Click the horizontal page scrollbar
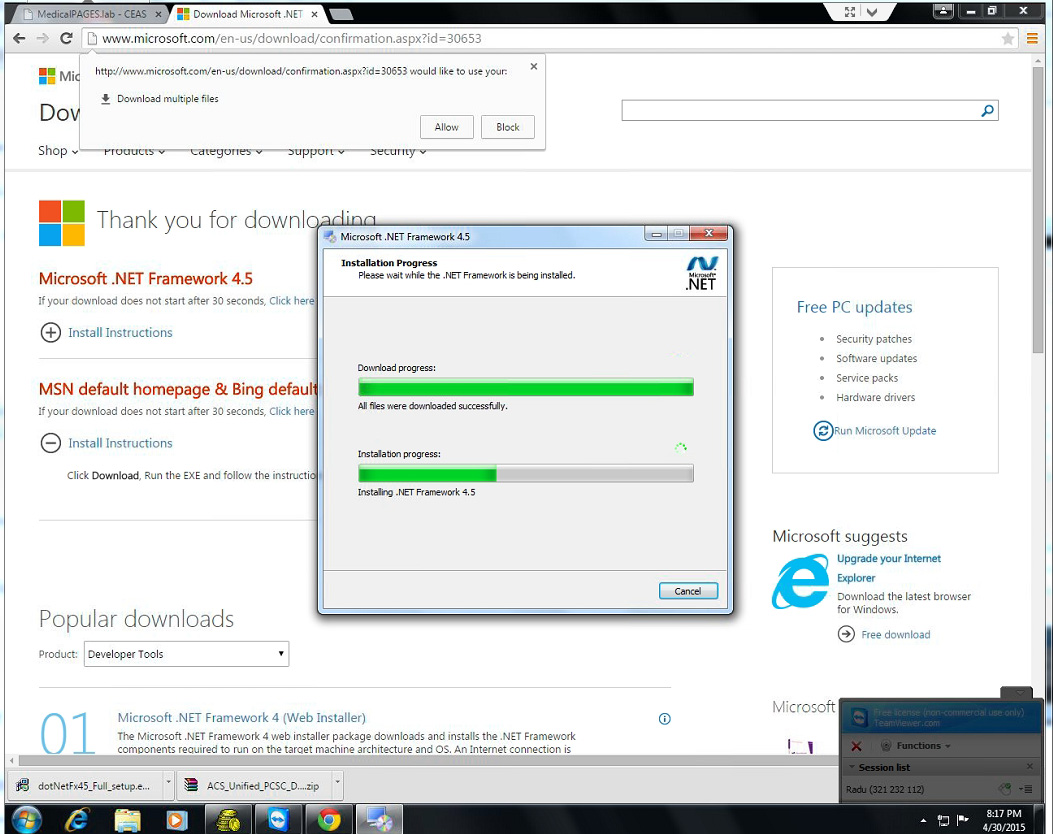The height and width of the screenshot is (834, 1053). click(x=430, y=761)
